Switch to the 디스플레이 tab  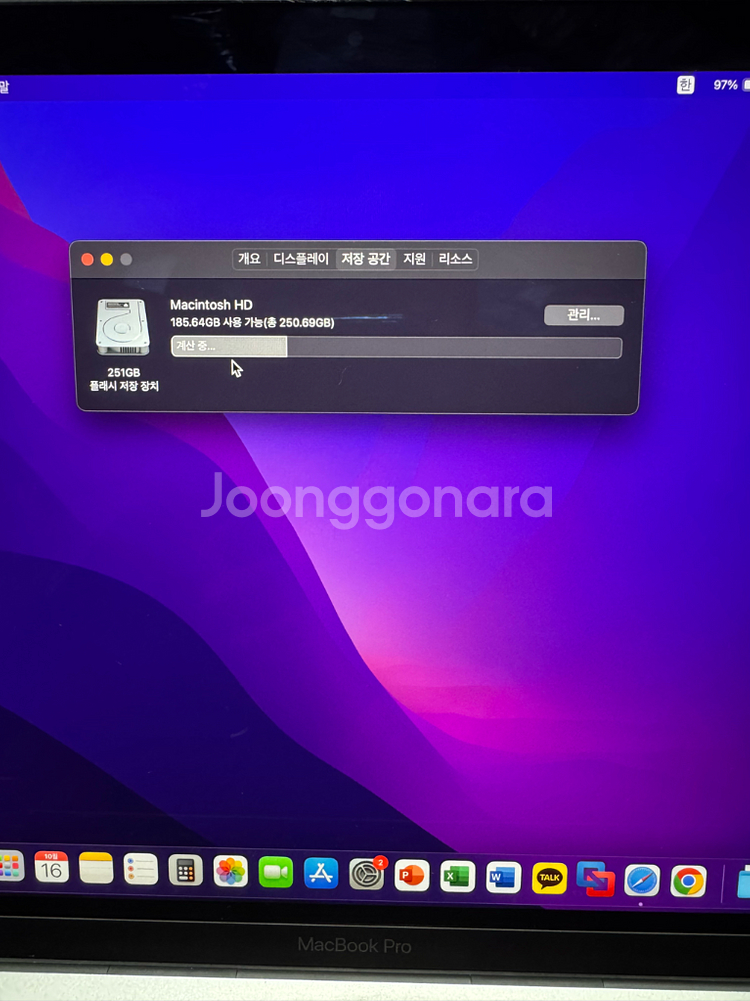click(301, 259)
